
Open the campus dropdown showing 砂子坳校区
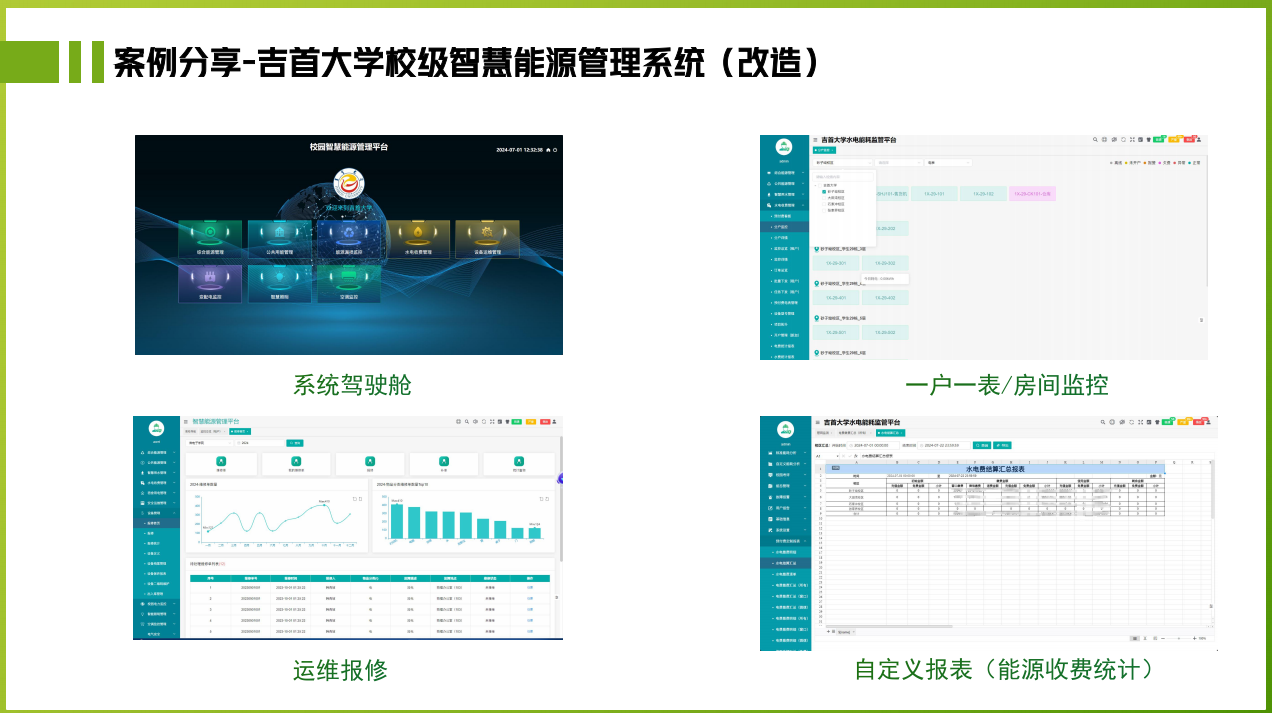tap(842, 162)
